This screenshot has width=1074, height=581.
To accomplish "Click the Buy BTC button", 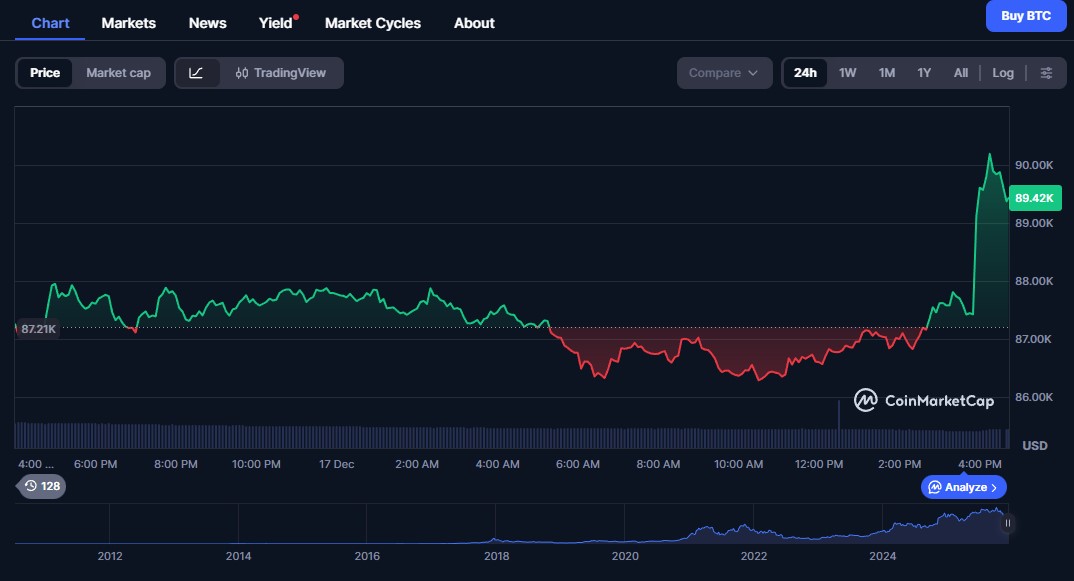I will pyautogui.click(x=1026, y=16).
